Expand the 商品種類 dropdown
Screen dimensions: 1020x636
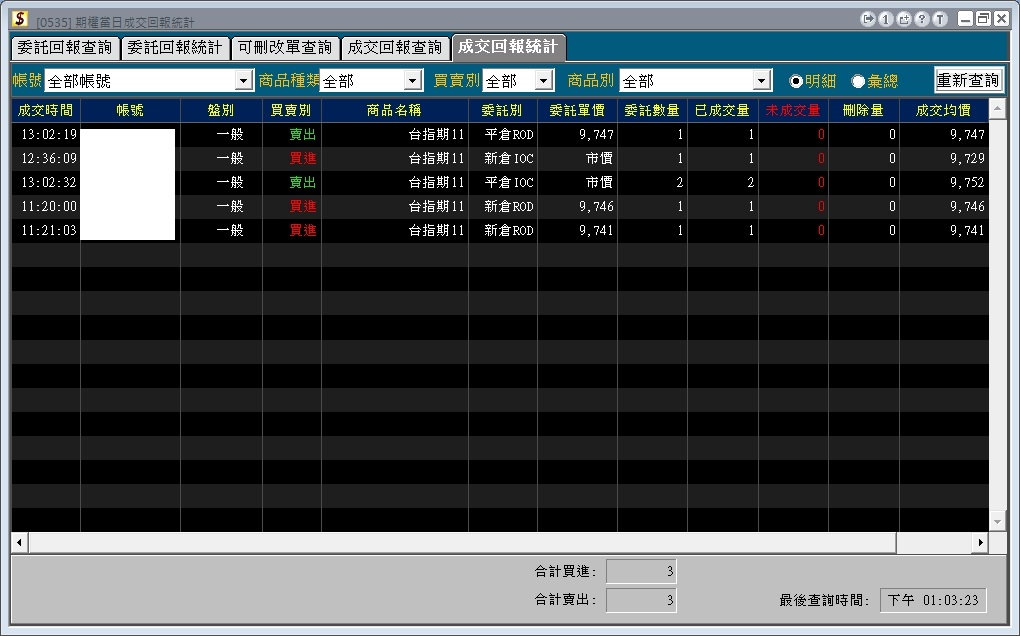point(412,81)
